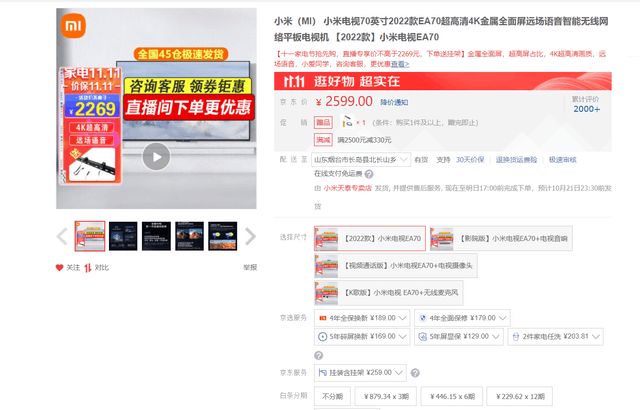Select 不分期 installment option
640x410 pixels.
(332, 396)
